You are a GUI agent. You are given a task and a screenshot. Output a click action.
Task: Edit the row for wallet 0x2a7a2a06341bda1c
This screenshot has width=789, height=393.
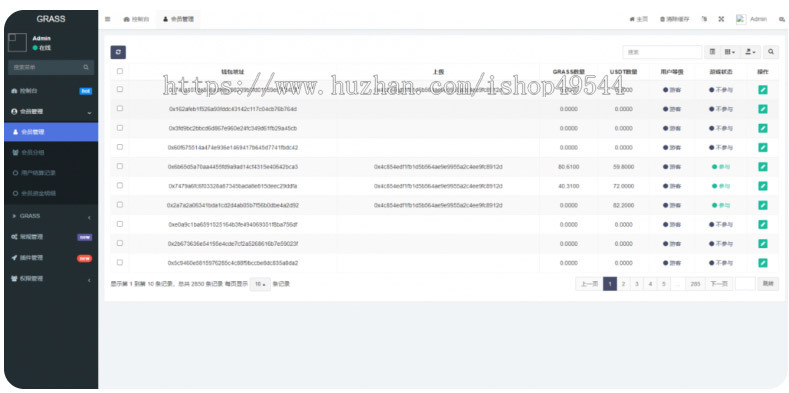(763, 205)
